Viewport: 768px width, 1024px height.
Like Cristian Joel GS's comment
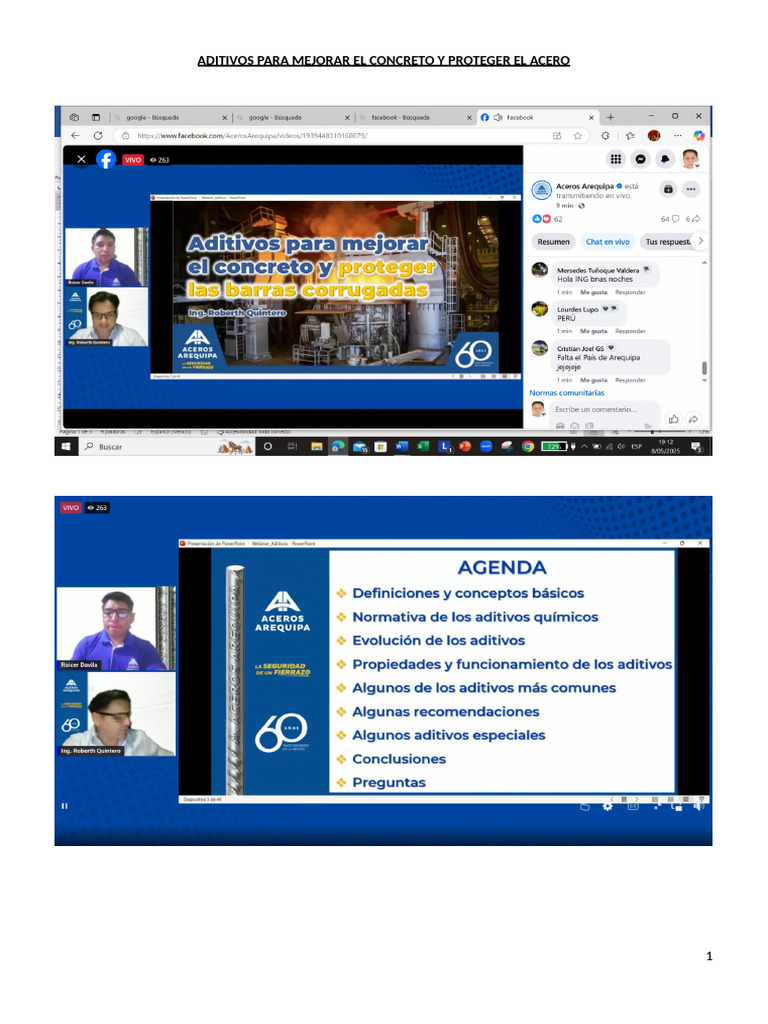point(594,380)
